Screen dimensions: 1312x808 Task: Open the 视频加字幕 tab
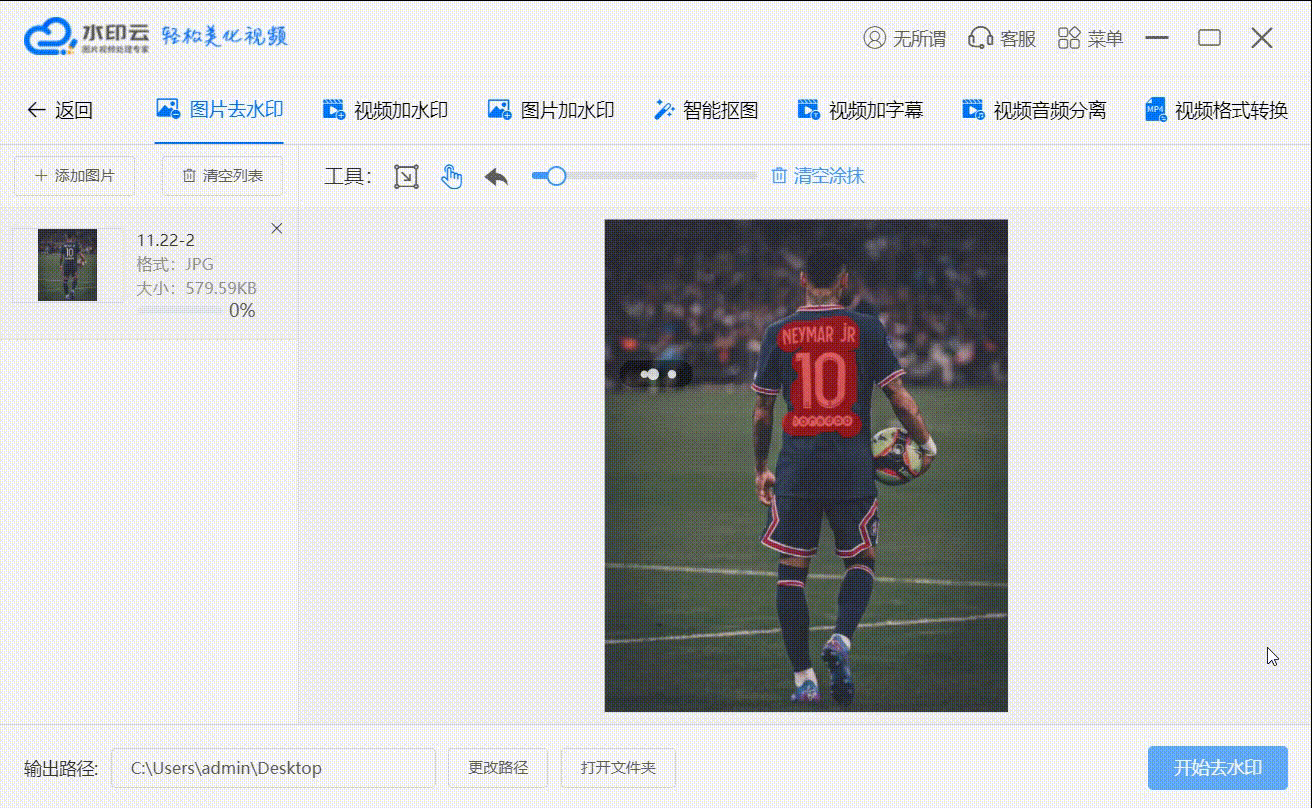click(860, 110)
